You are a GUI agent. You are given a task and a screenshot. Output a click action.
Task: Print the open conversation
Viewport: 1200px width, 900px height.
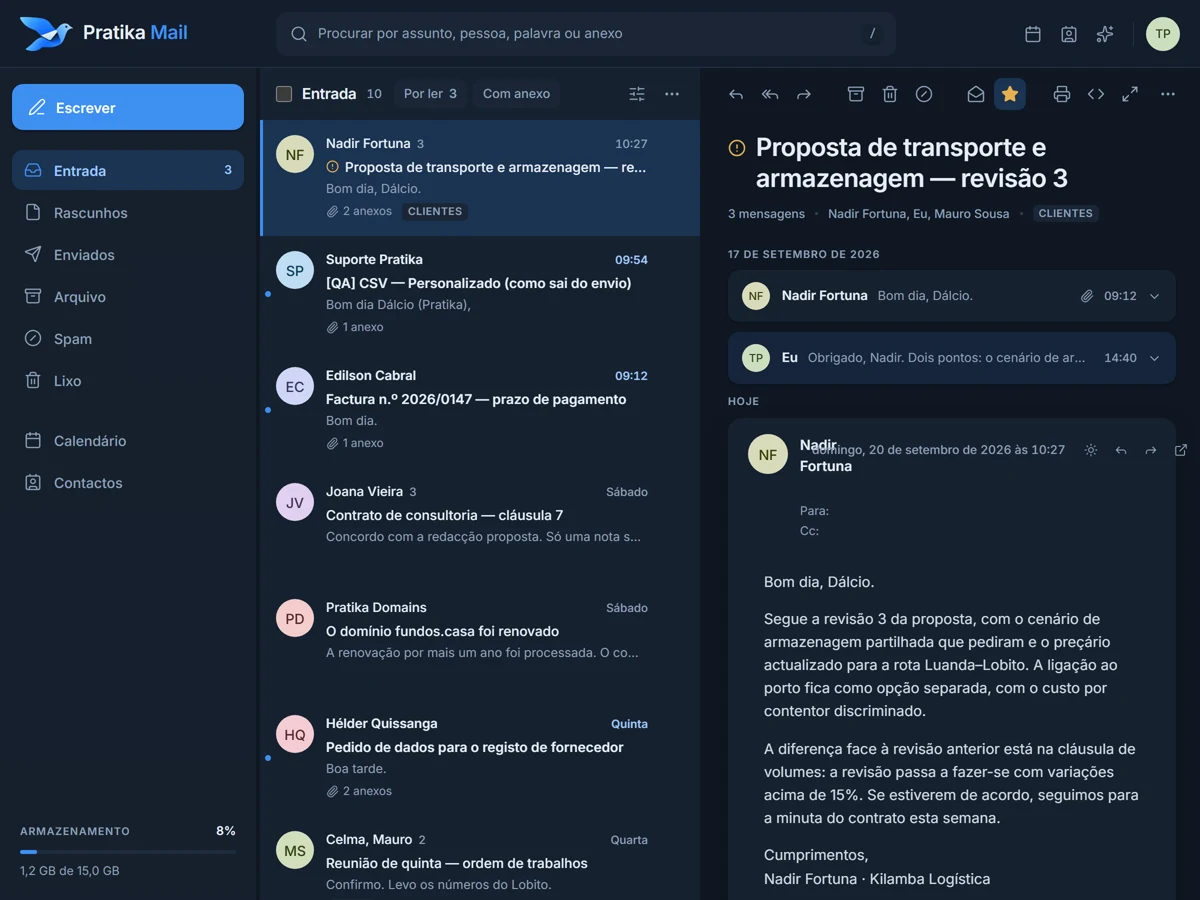[x=1062, y=94]
